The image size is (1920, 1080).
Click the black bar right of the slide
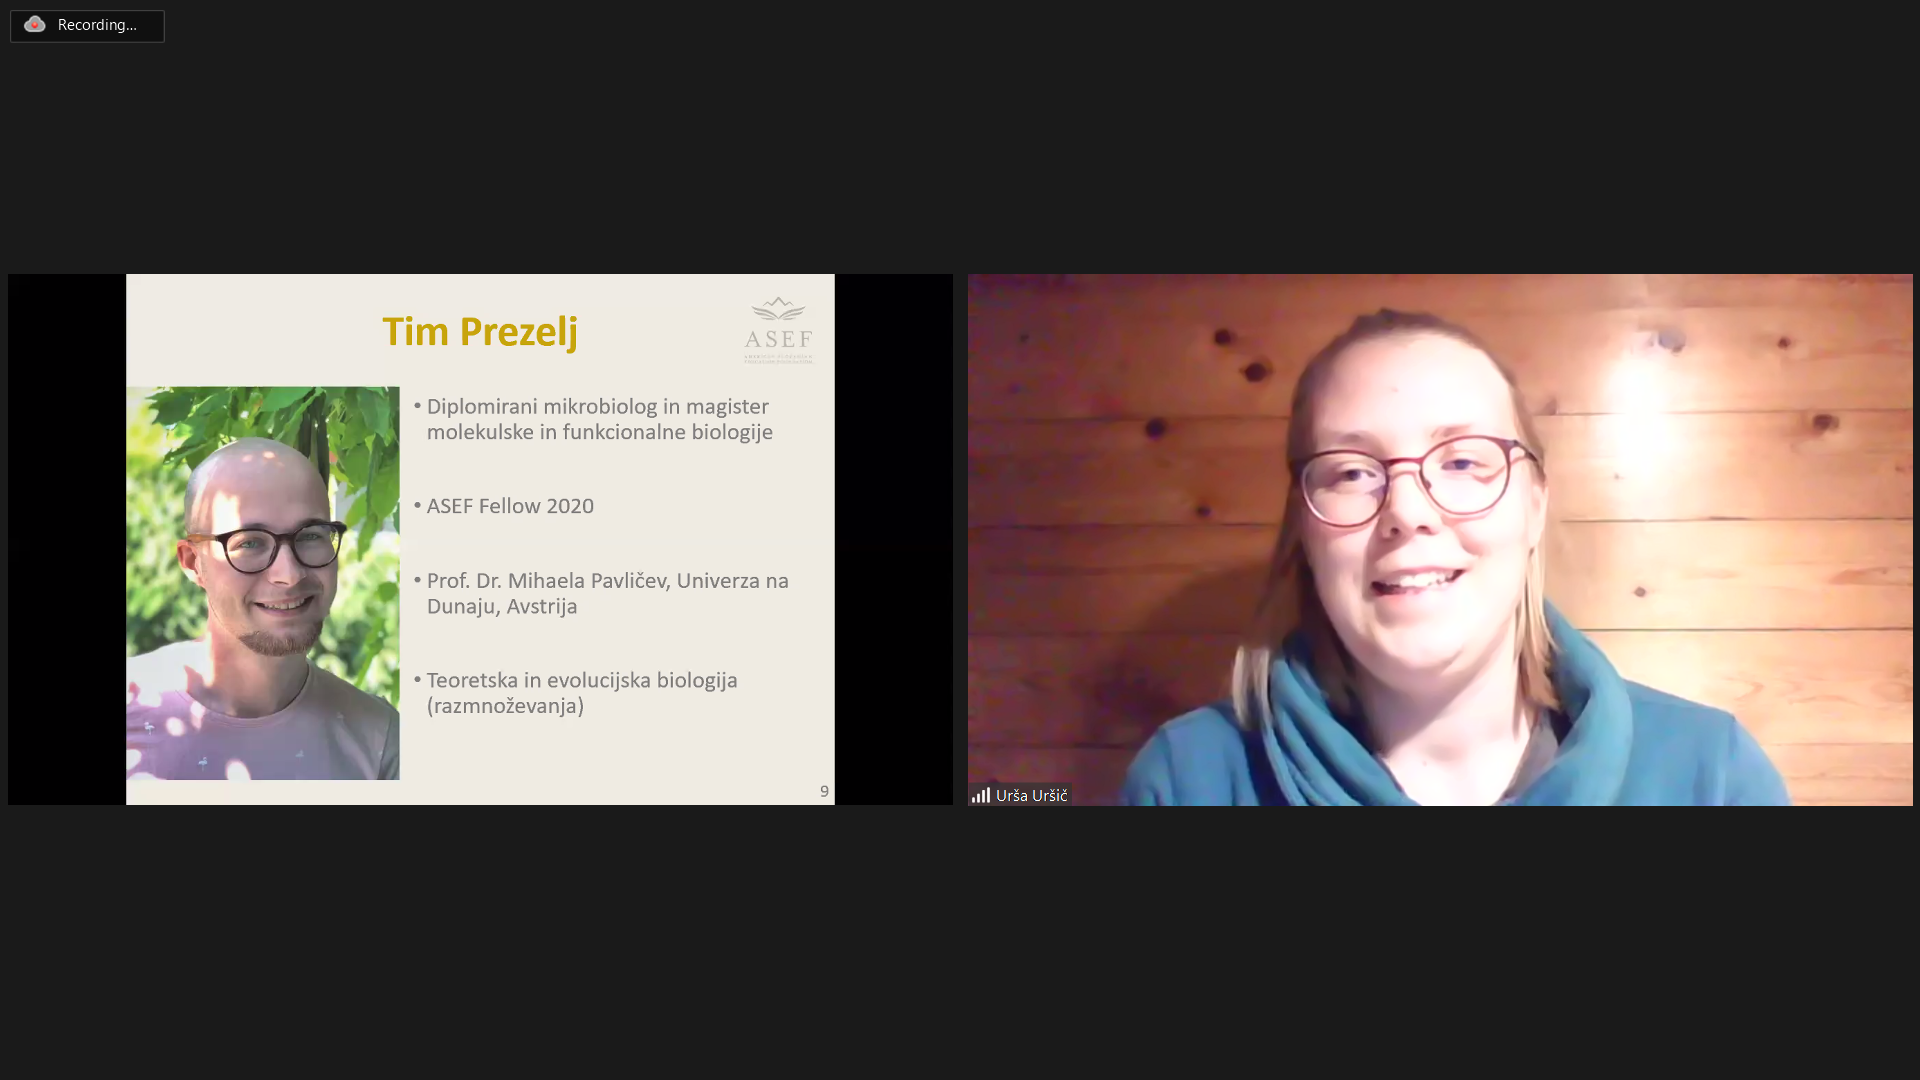(894, 539)
